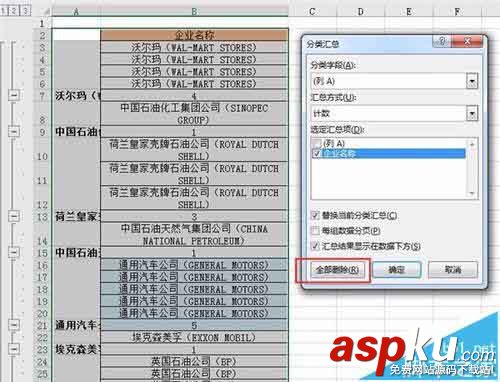Click cell with 沃尔玛 in row 3
This screenshot has width=500, height=382.
194,47
